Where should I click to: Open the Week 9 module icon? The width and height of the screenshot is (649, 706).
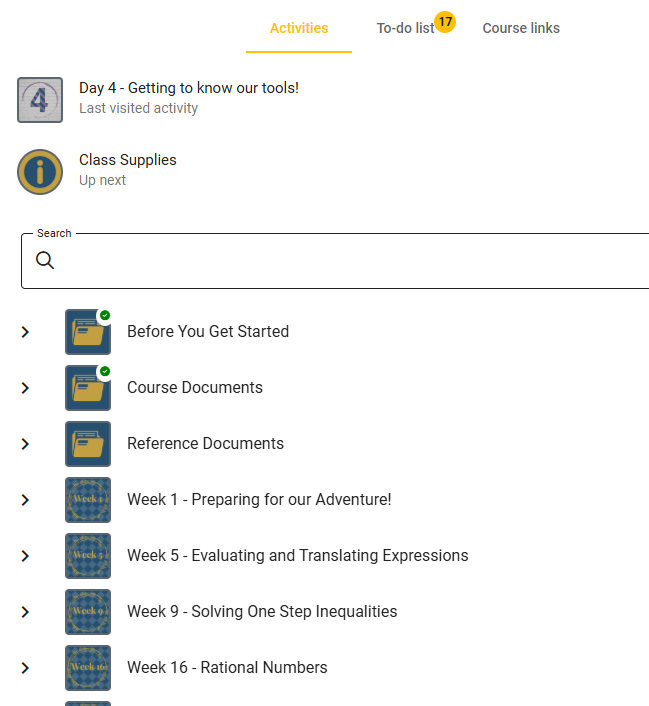point(88,612)
